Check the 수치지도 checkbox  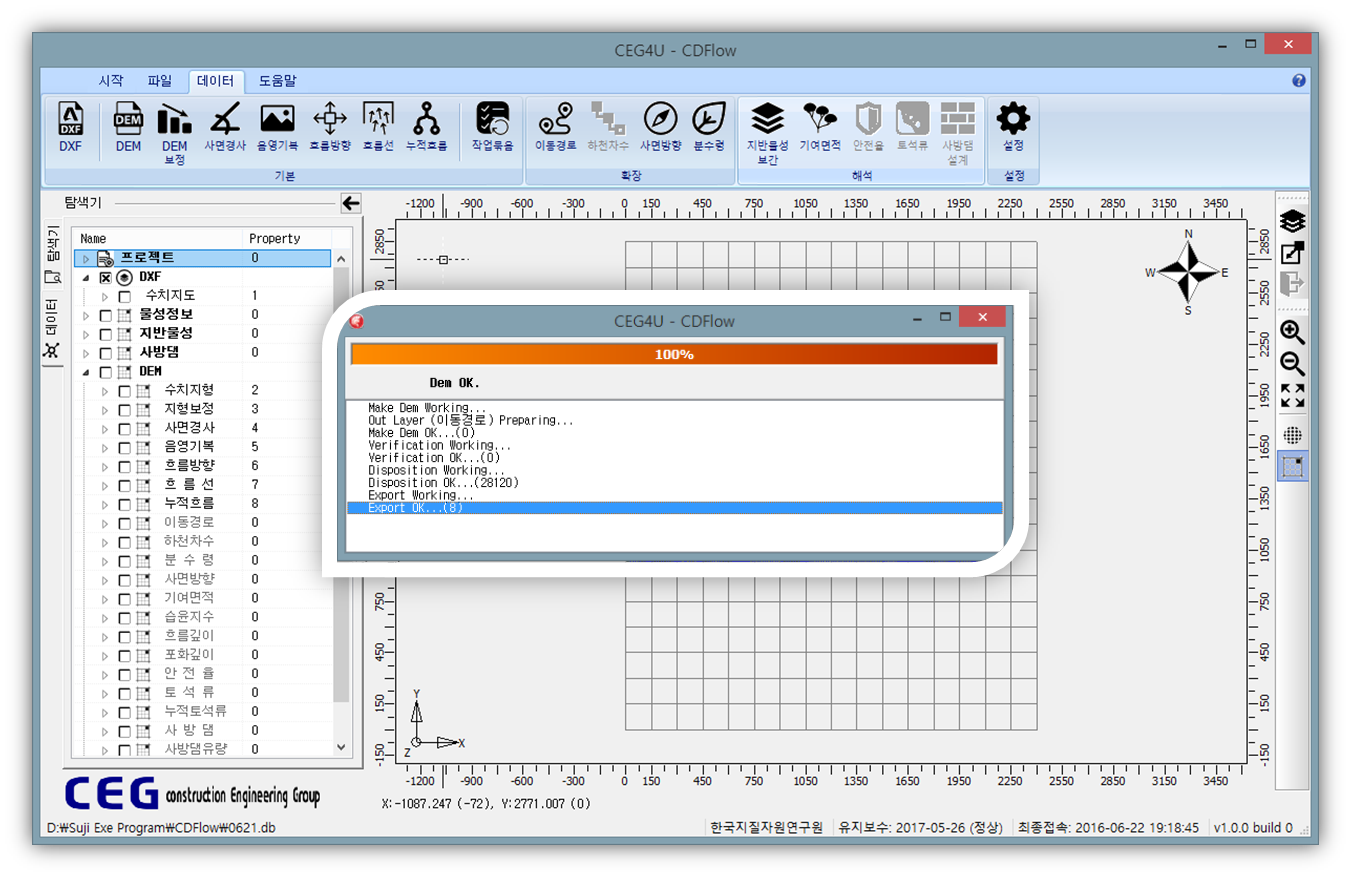point(124,296)
